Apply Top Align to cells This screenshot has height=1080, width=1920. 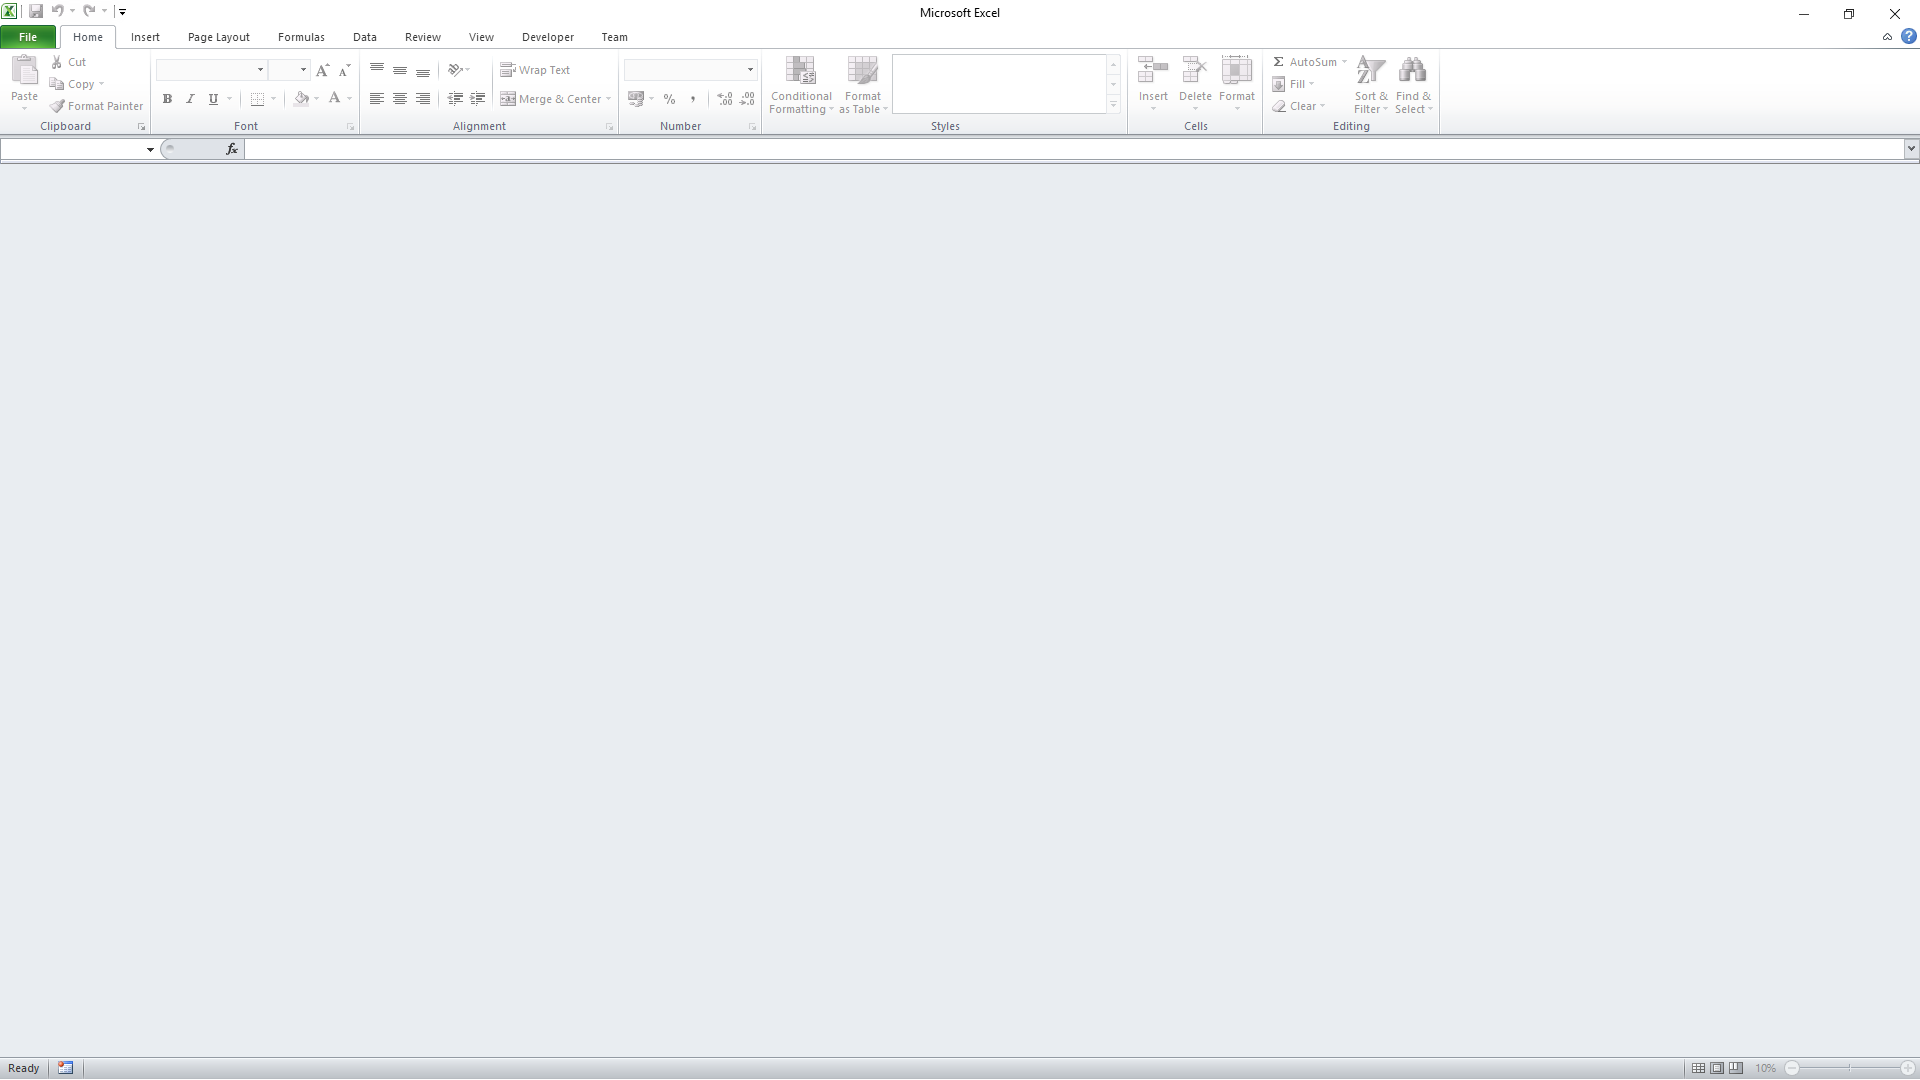(377, 70)
